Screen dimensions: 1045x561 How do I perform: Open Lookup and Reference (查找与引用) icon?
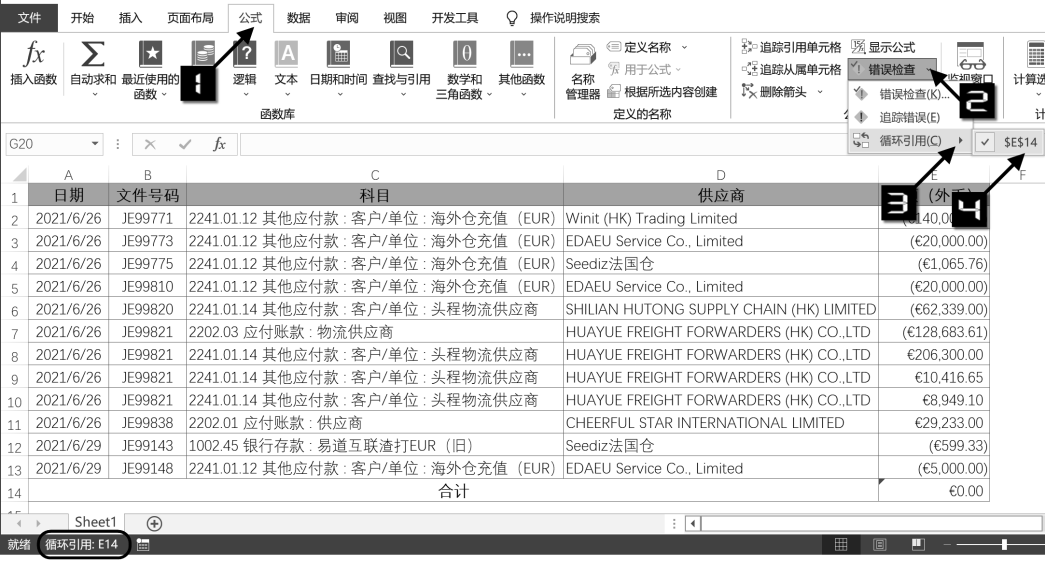402,55
